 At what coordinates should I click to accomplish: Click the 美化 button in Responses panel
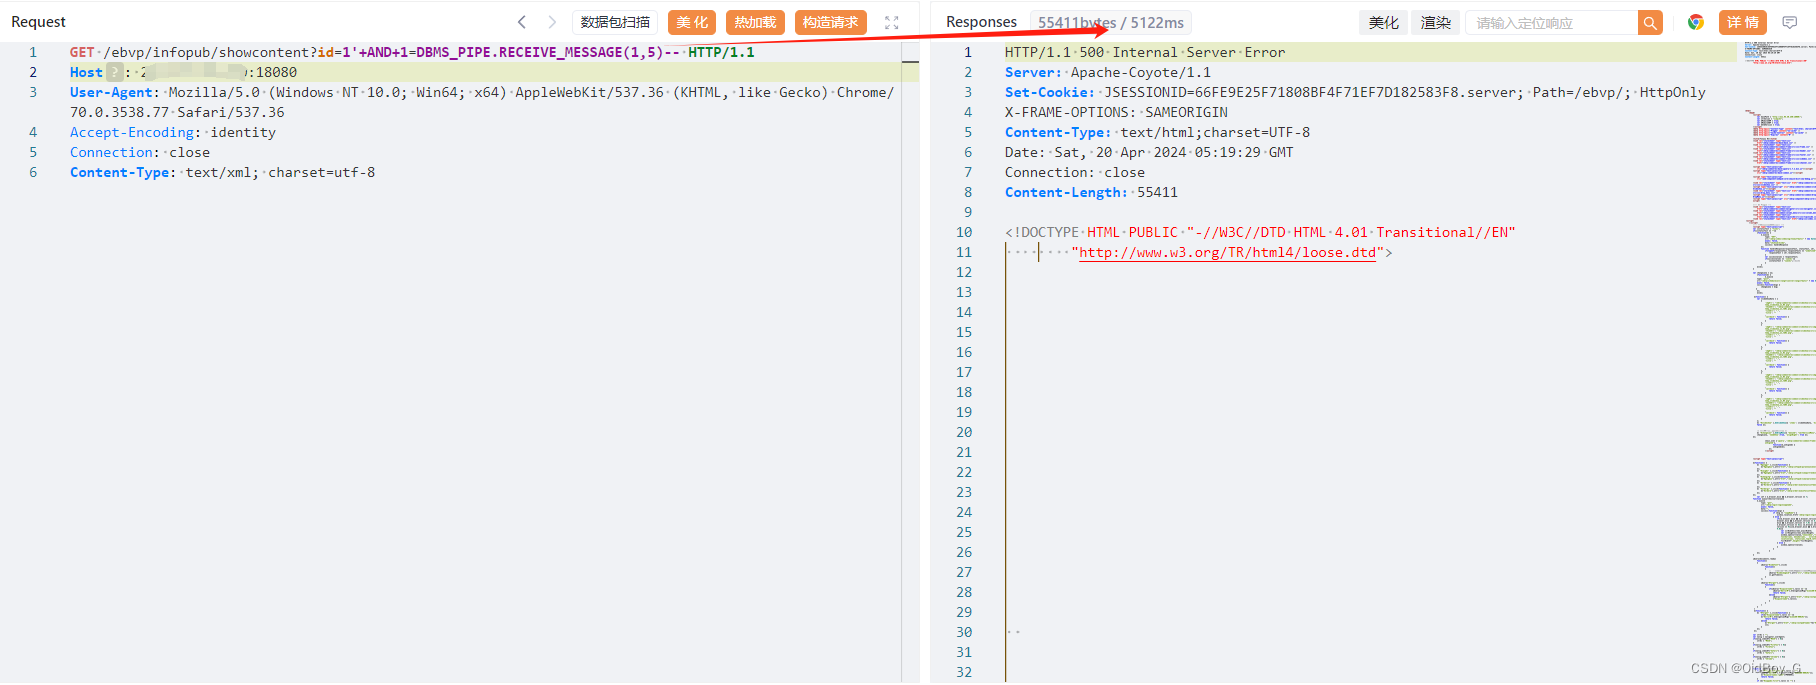[1384, 22]
